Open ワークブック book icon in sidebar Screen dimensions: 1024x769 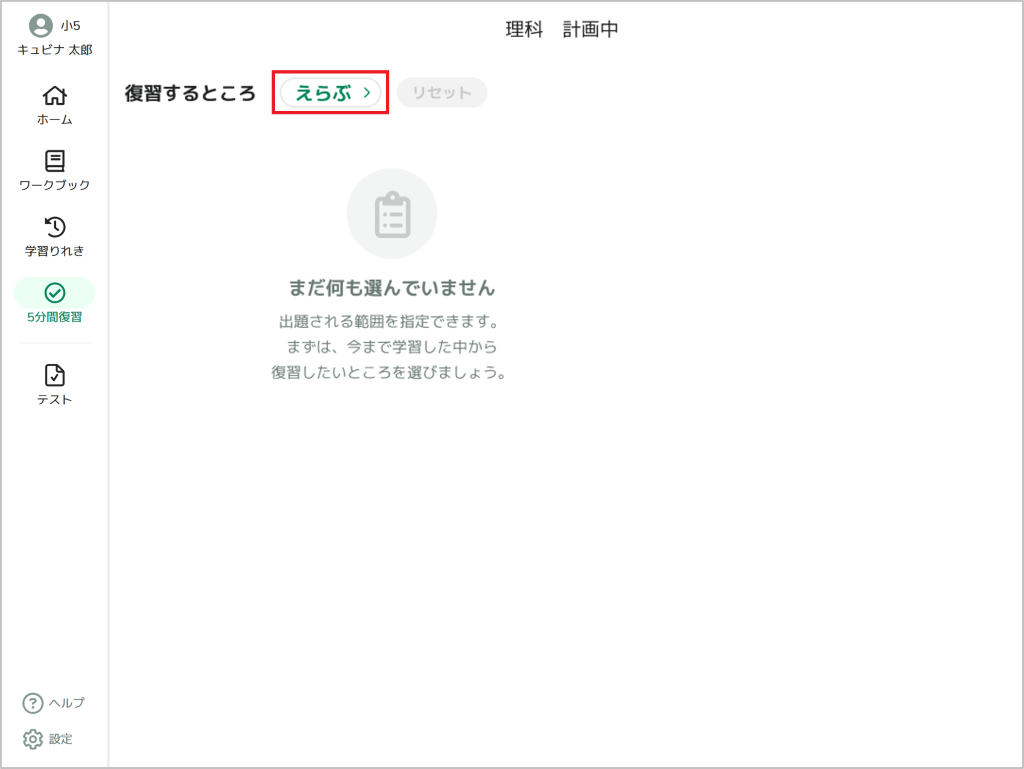pos(55,161)
